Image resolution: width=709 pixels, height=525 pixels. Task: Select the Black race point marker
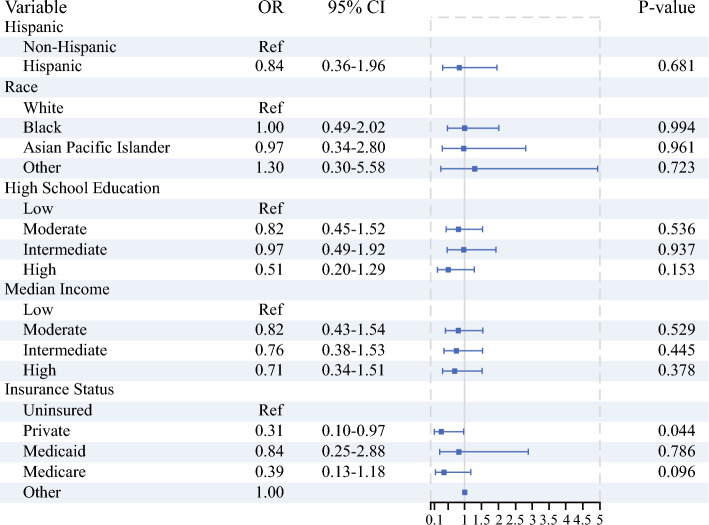465,128
